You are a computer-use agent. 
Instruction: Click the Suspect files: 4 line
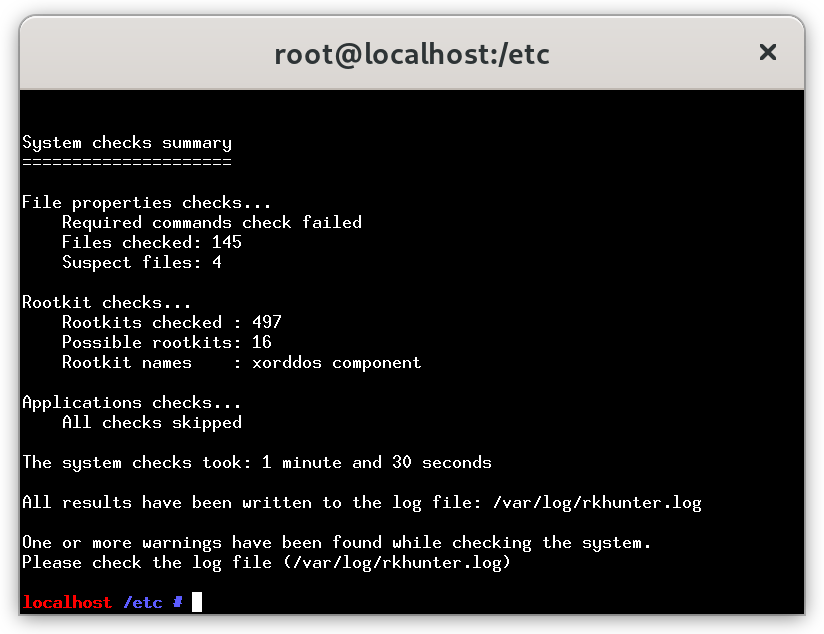tap(142, 262)
